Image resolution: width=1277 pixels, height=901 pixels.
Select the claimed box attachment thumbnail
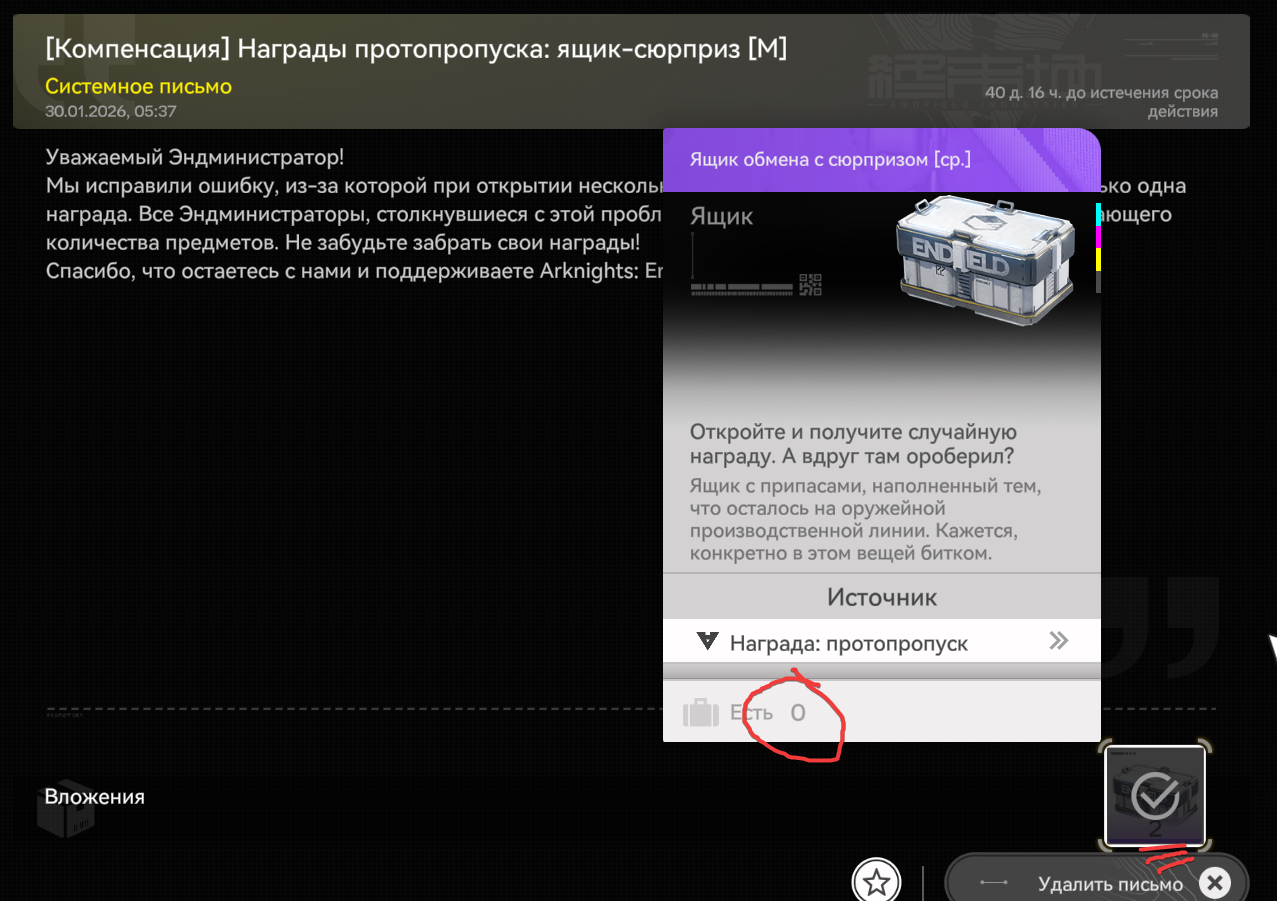point(1155,797)
